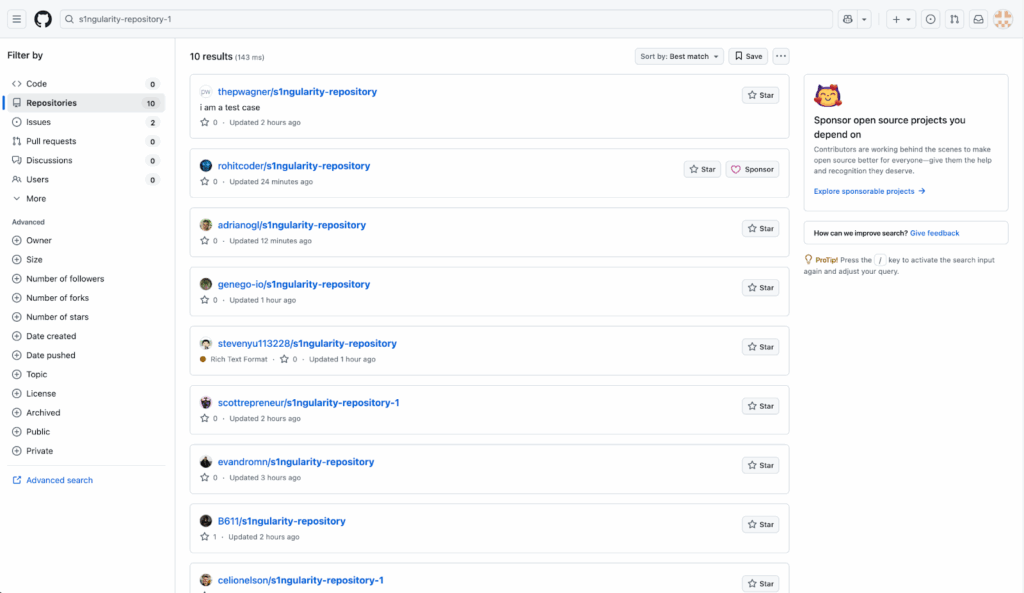
Task: Star scottrepreneur's repository
Action: click(x=761, y=406)
